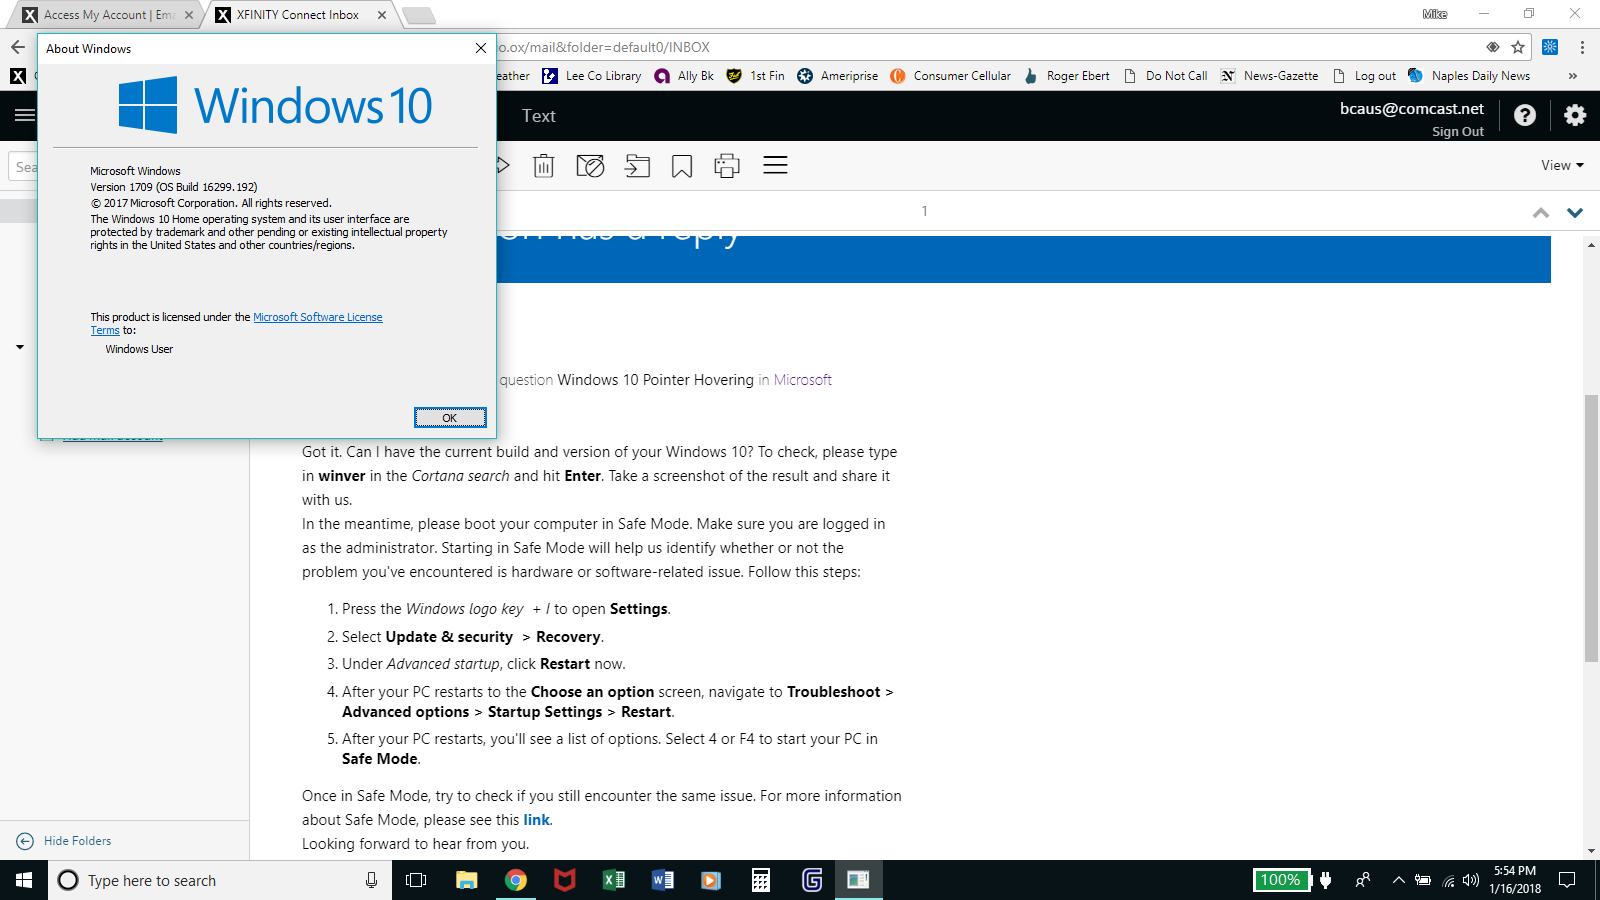Open Lee Co Library bookmark

click(x=592, y=76)
